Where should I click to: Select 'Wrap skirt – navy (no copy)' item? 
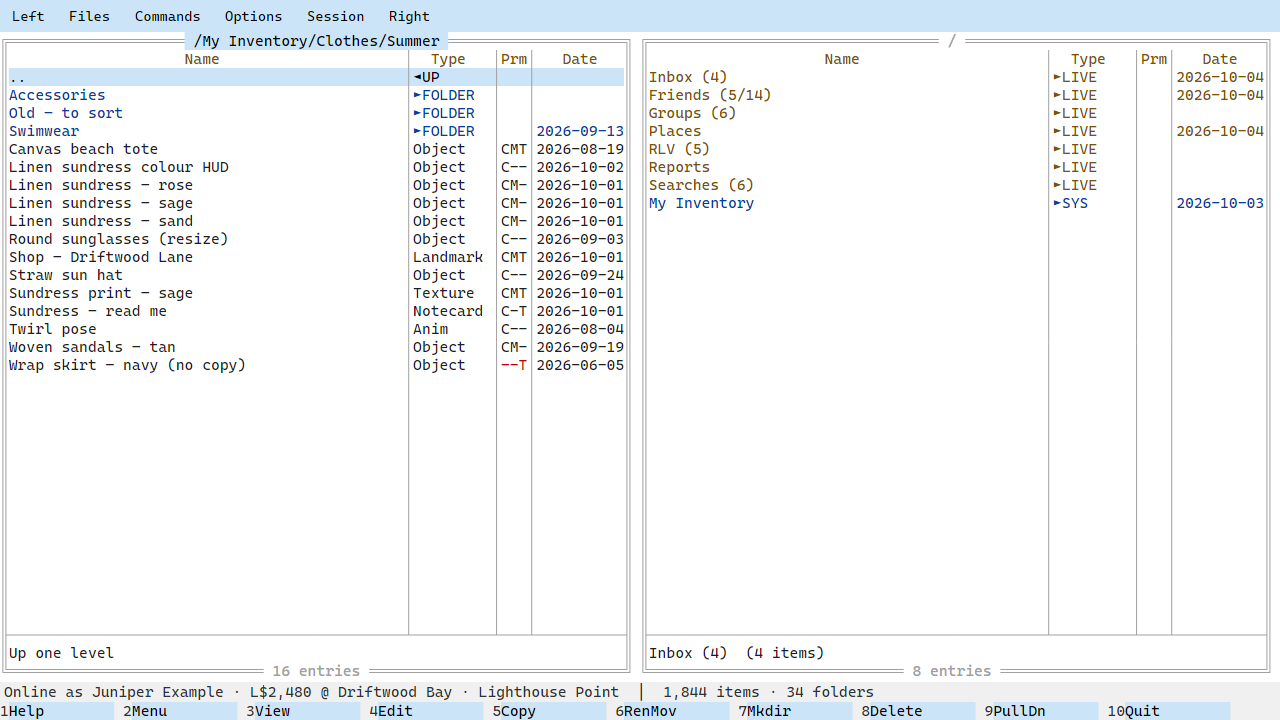click(x=316, y=365)
